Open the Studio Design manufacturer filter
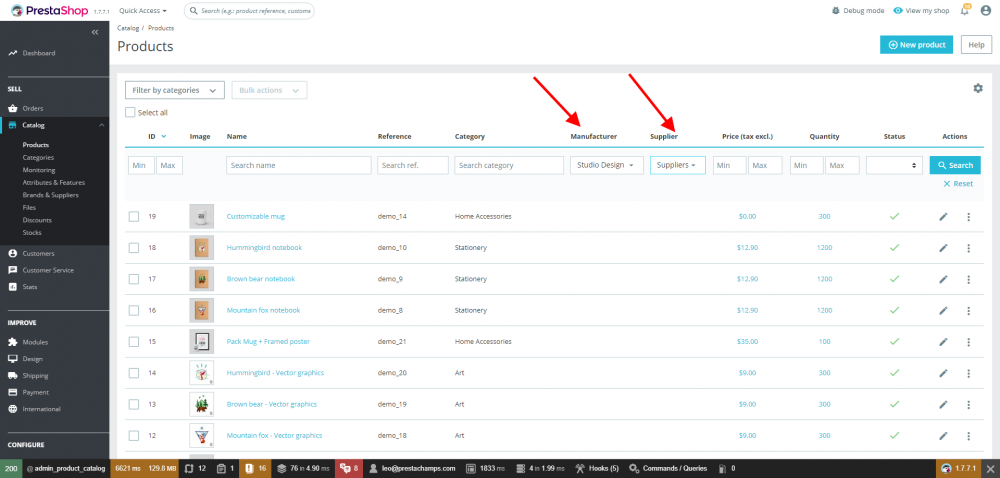 pos(607,165)
